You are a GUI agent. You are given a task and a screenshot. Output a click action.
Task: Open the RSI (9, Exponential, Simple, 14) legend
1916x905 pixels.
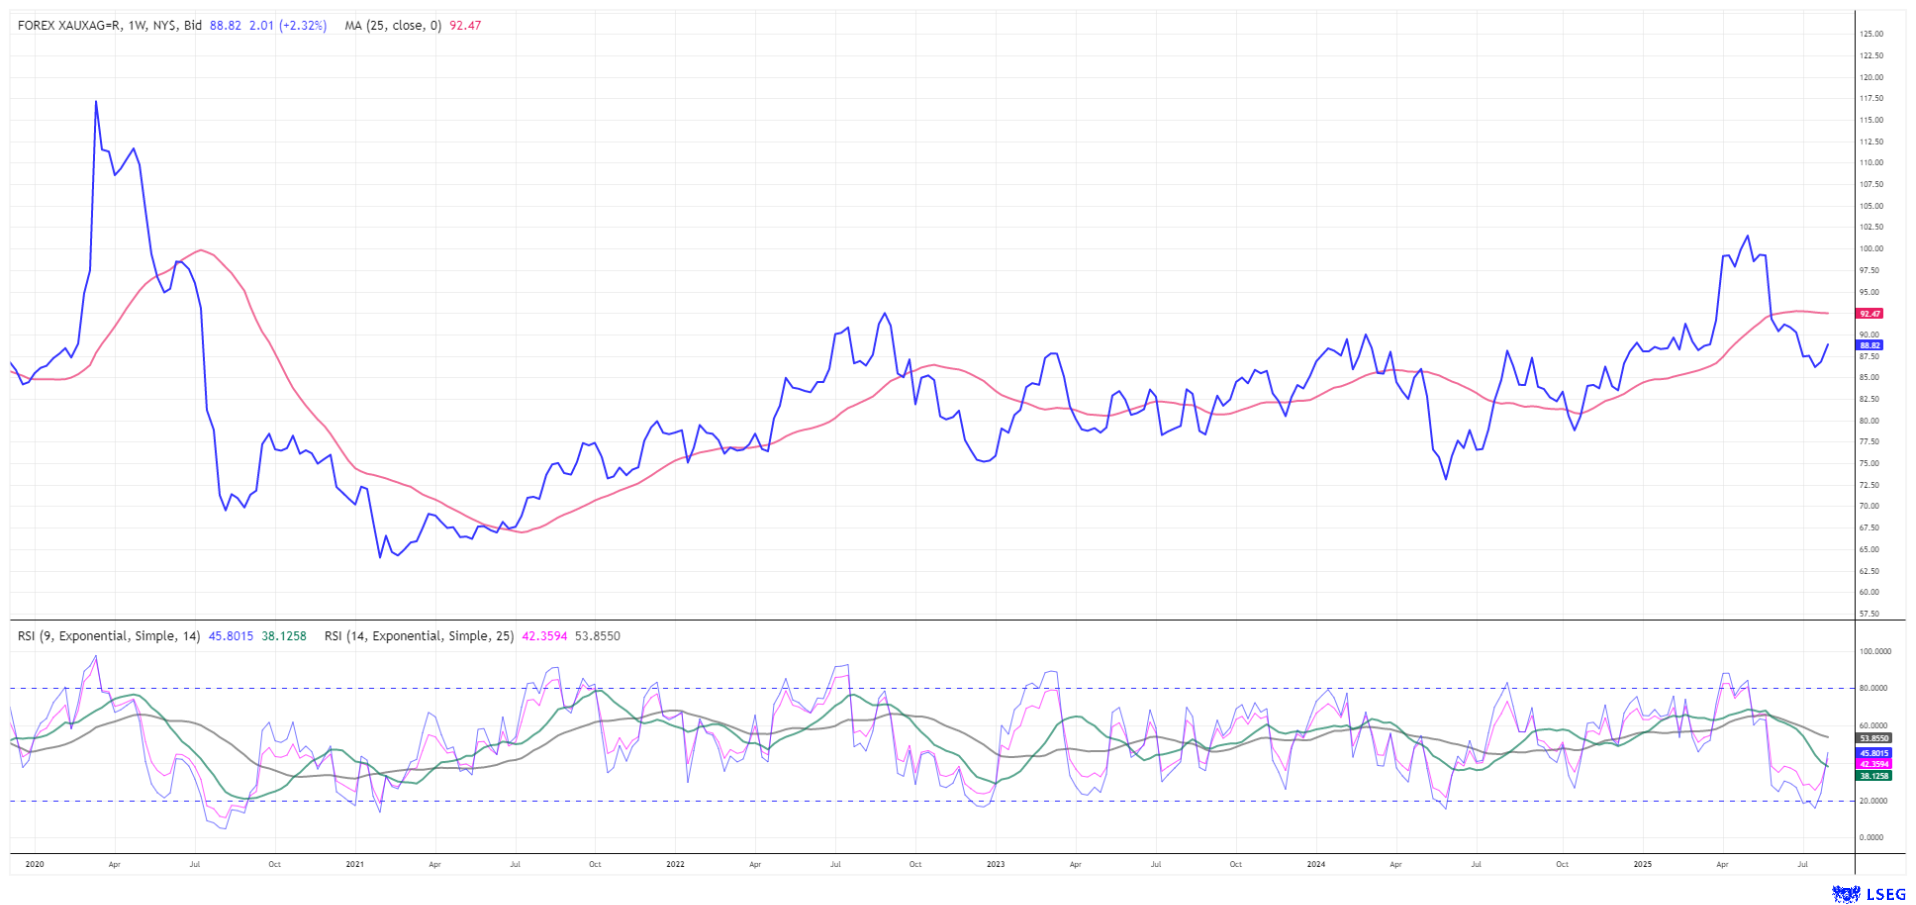pyautogui.click(x=109, y=636)
